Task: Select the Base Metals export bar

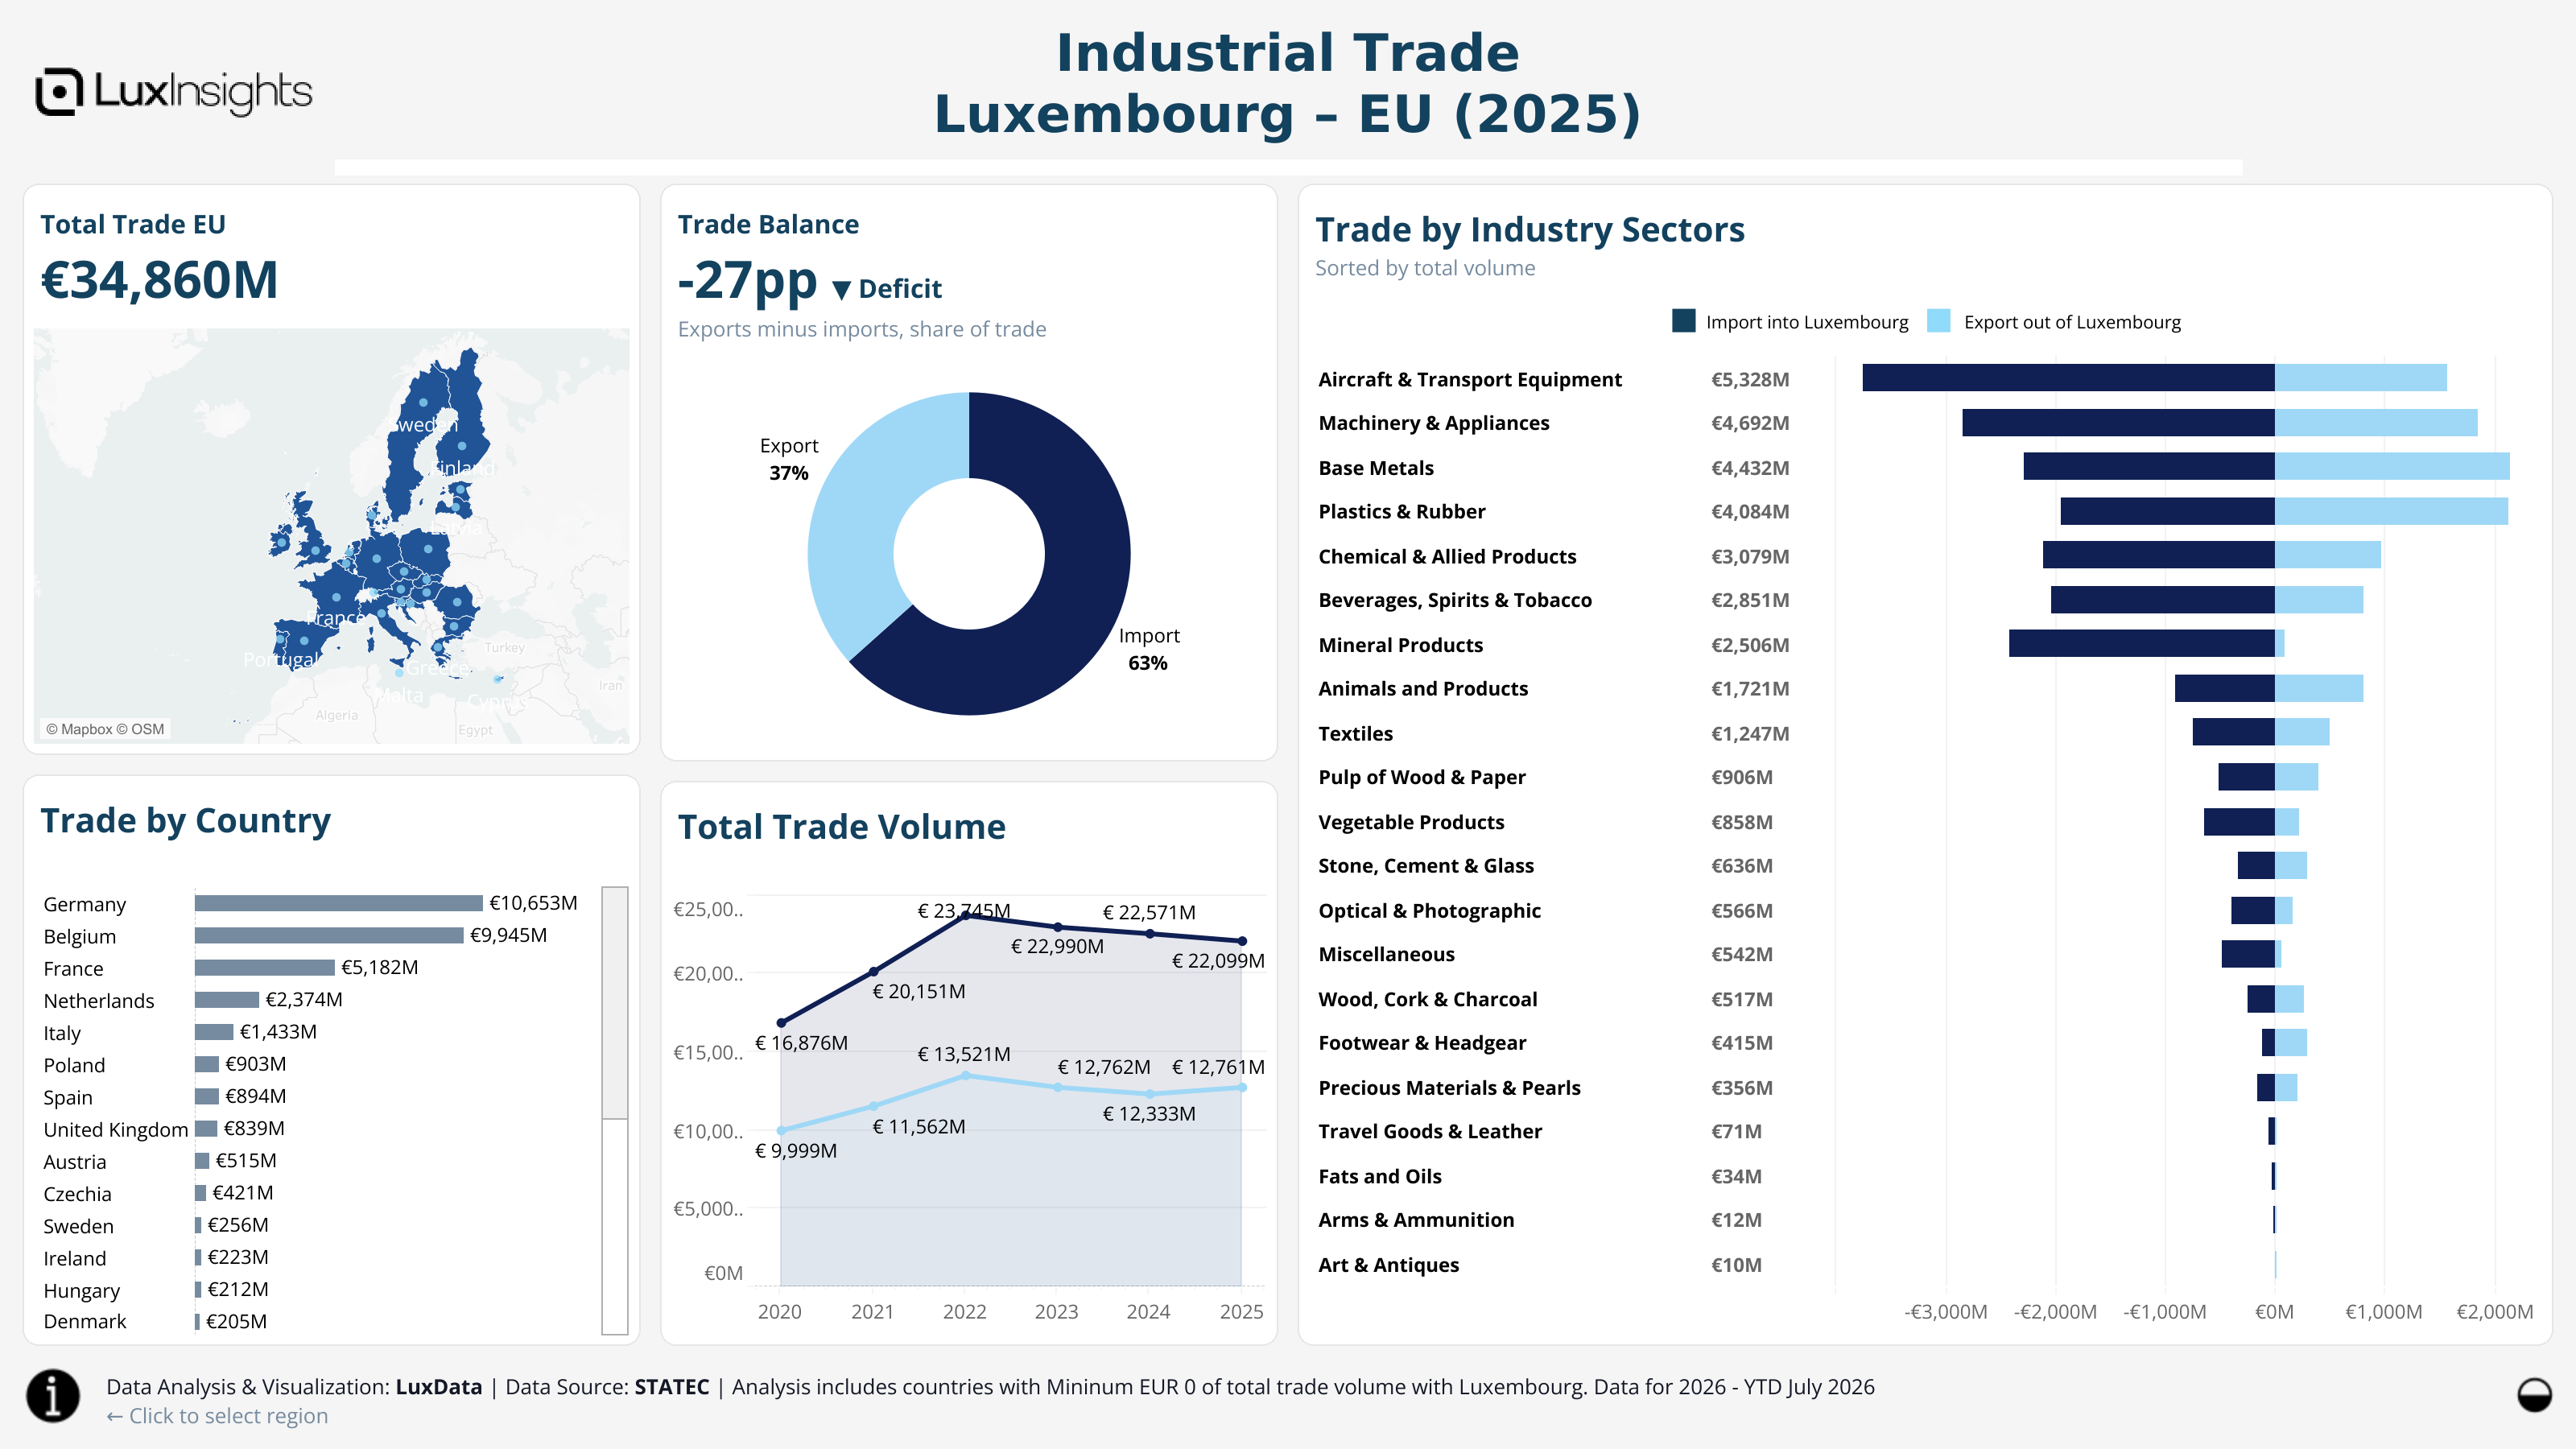Action: tap(2392, 466)
